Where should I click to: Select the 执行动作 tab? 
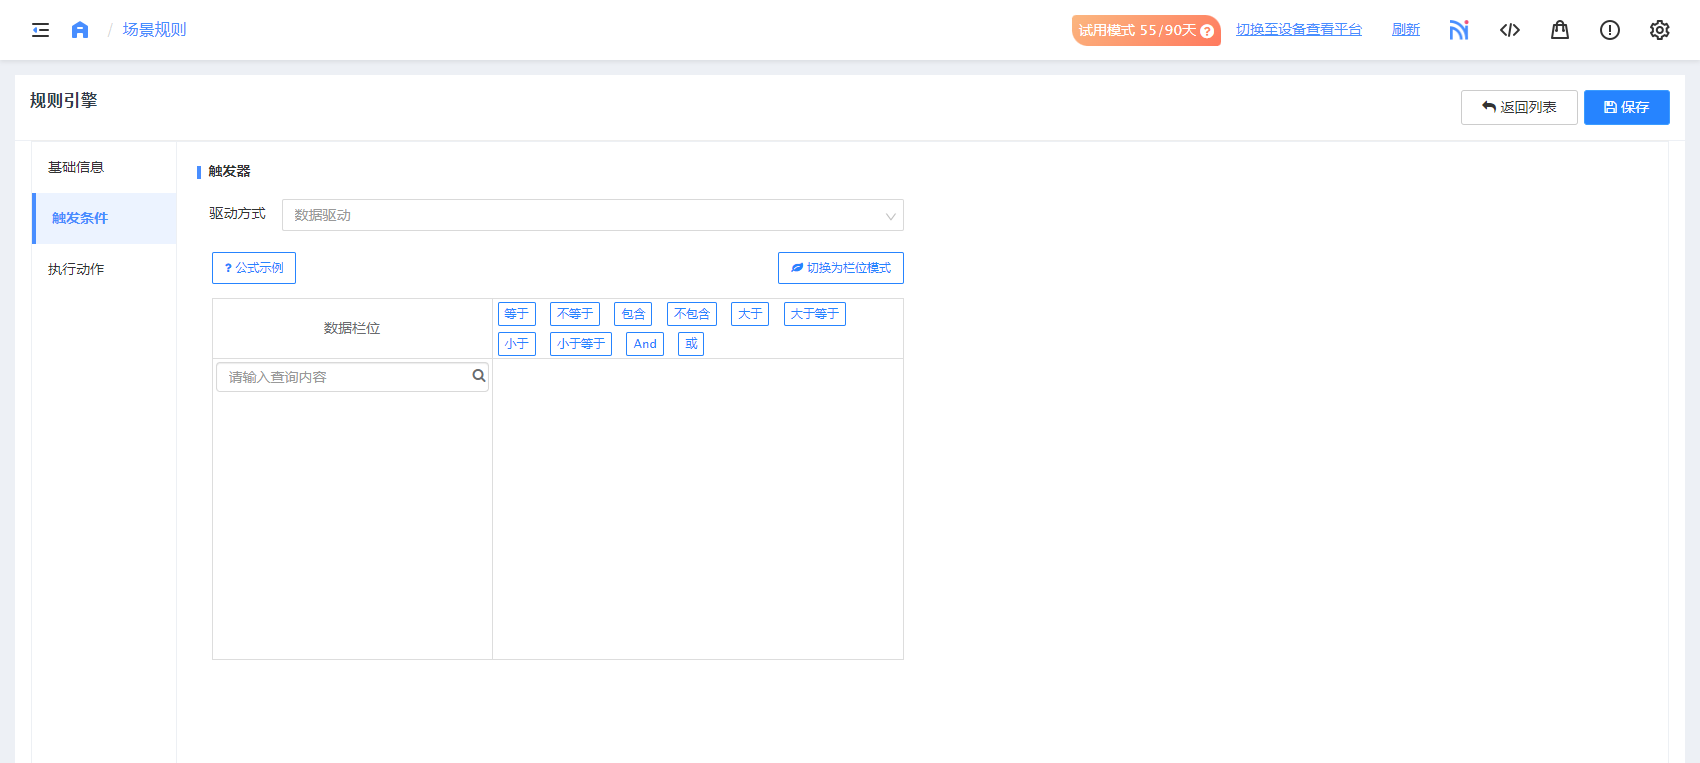76,269
